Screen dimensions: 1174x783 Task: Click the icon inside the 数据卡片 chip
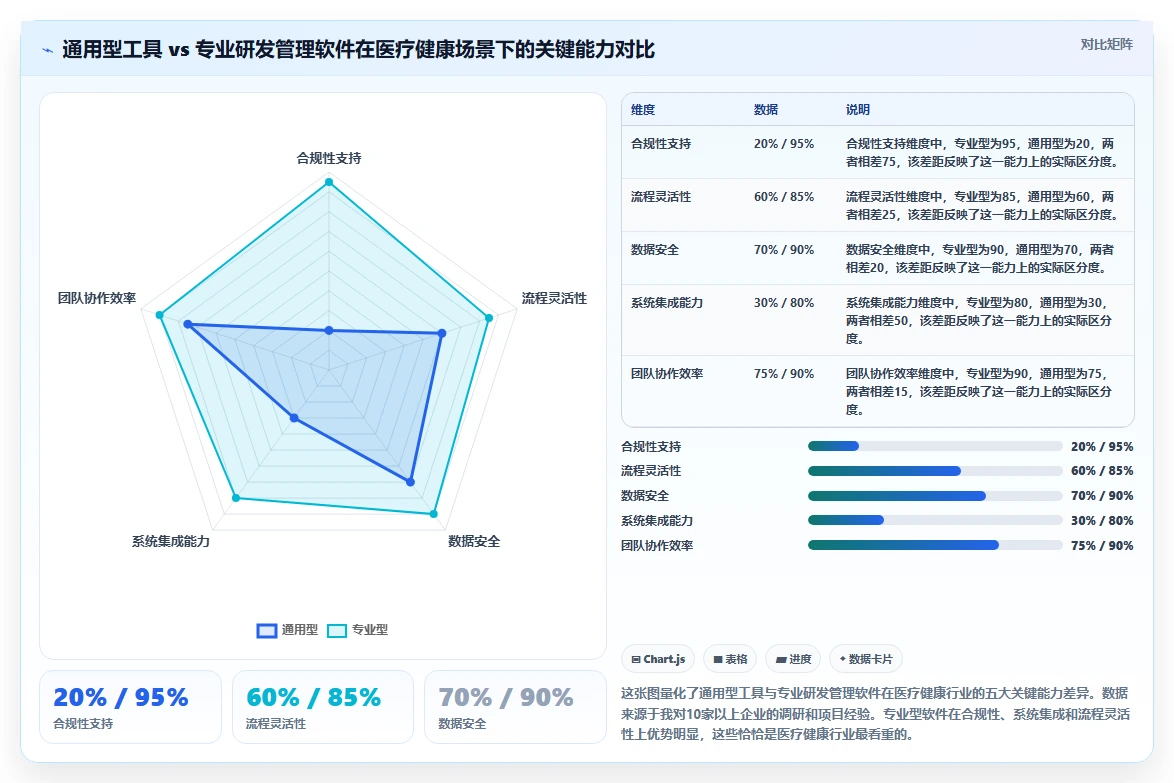[842, 659]
